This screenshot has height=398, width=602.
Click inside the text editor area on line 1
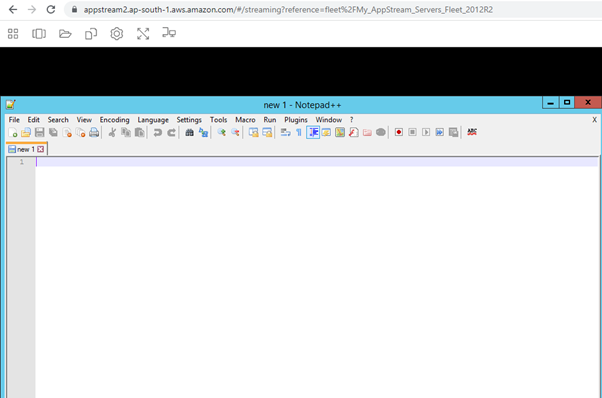pyautogui.click(x=317, y=162)
